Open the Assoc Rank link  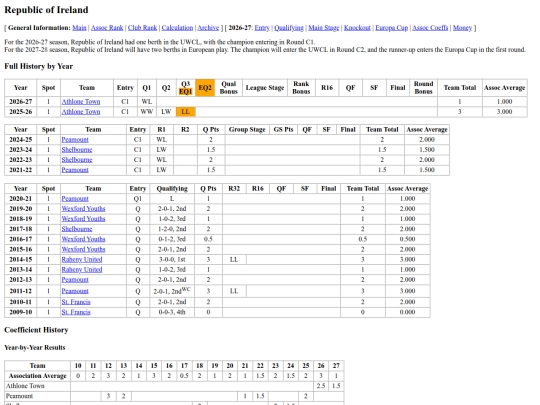(x=107, y=28)
